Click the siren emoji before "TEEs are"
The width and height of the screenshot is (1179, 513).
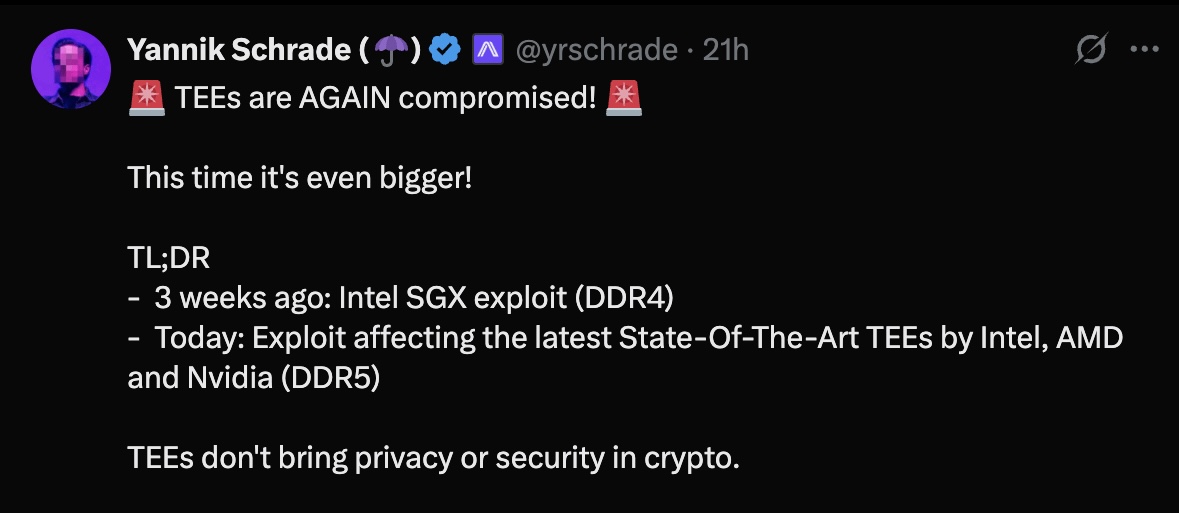[146, 99]
